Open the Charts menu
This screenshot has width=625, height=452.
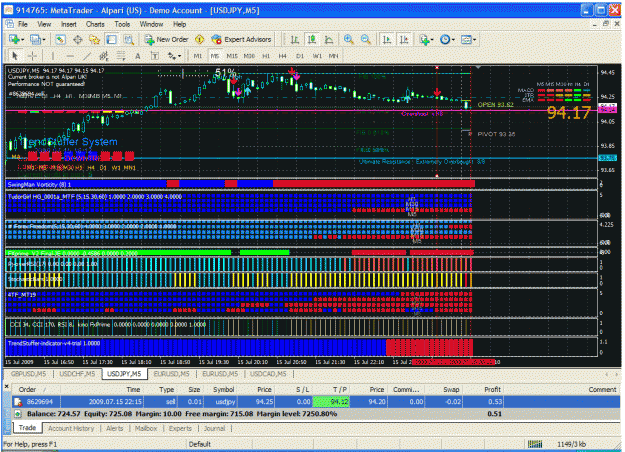click(x=95, y=24)
